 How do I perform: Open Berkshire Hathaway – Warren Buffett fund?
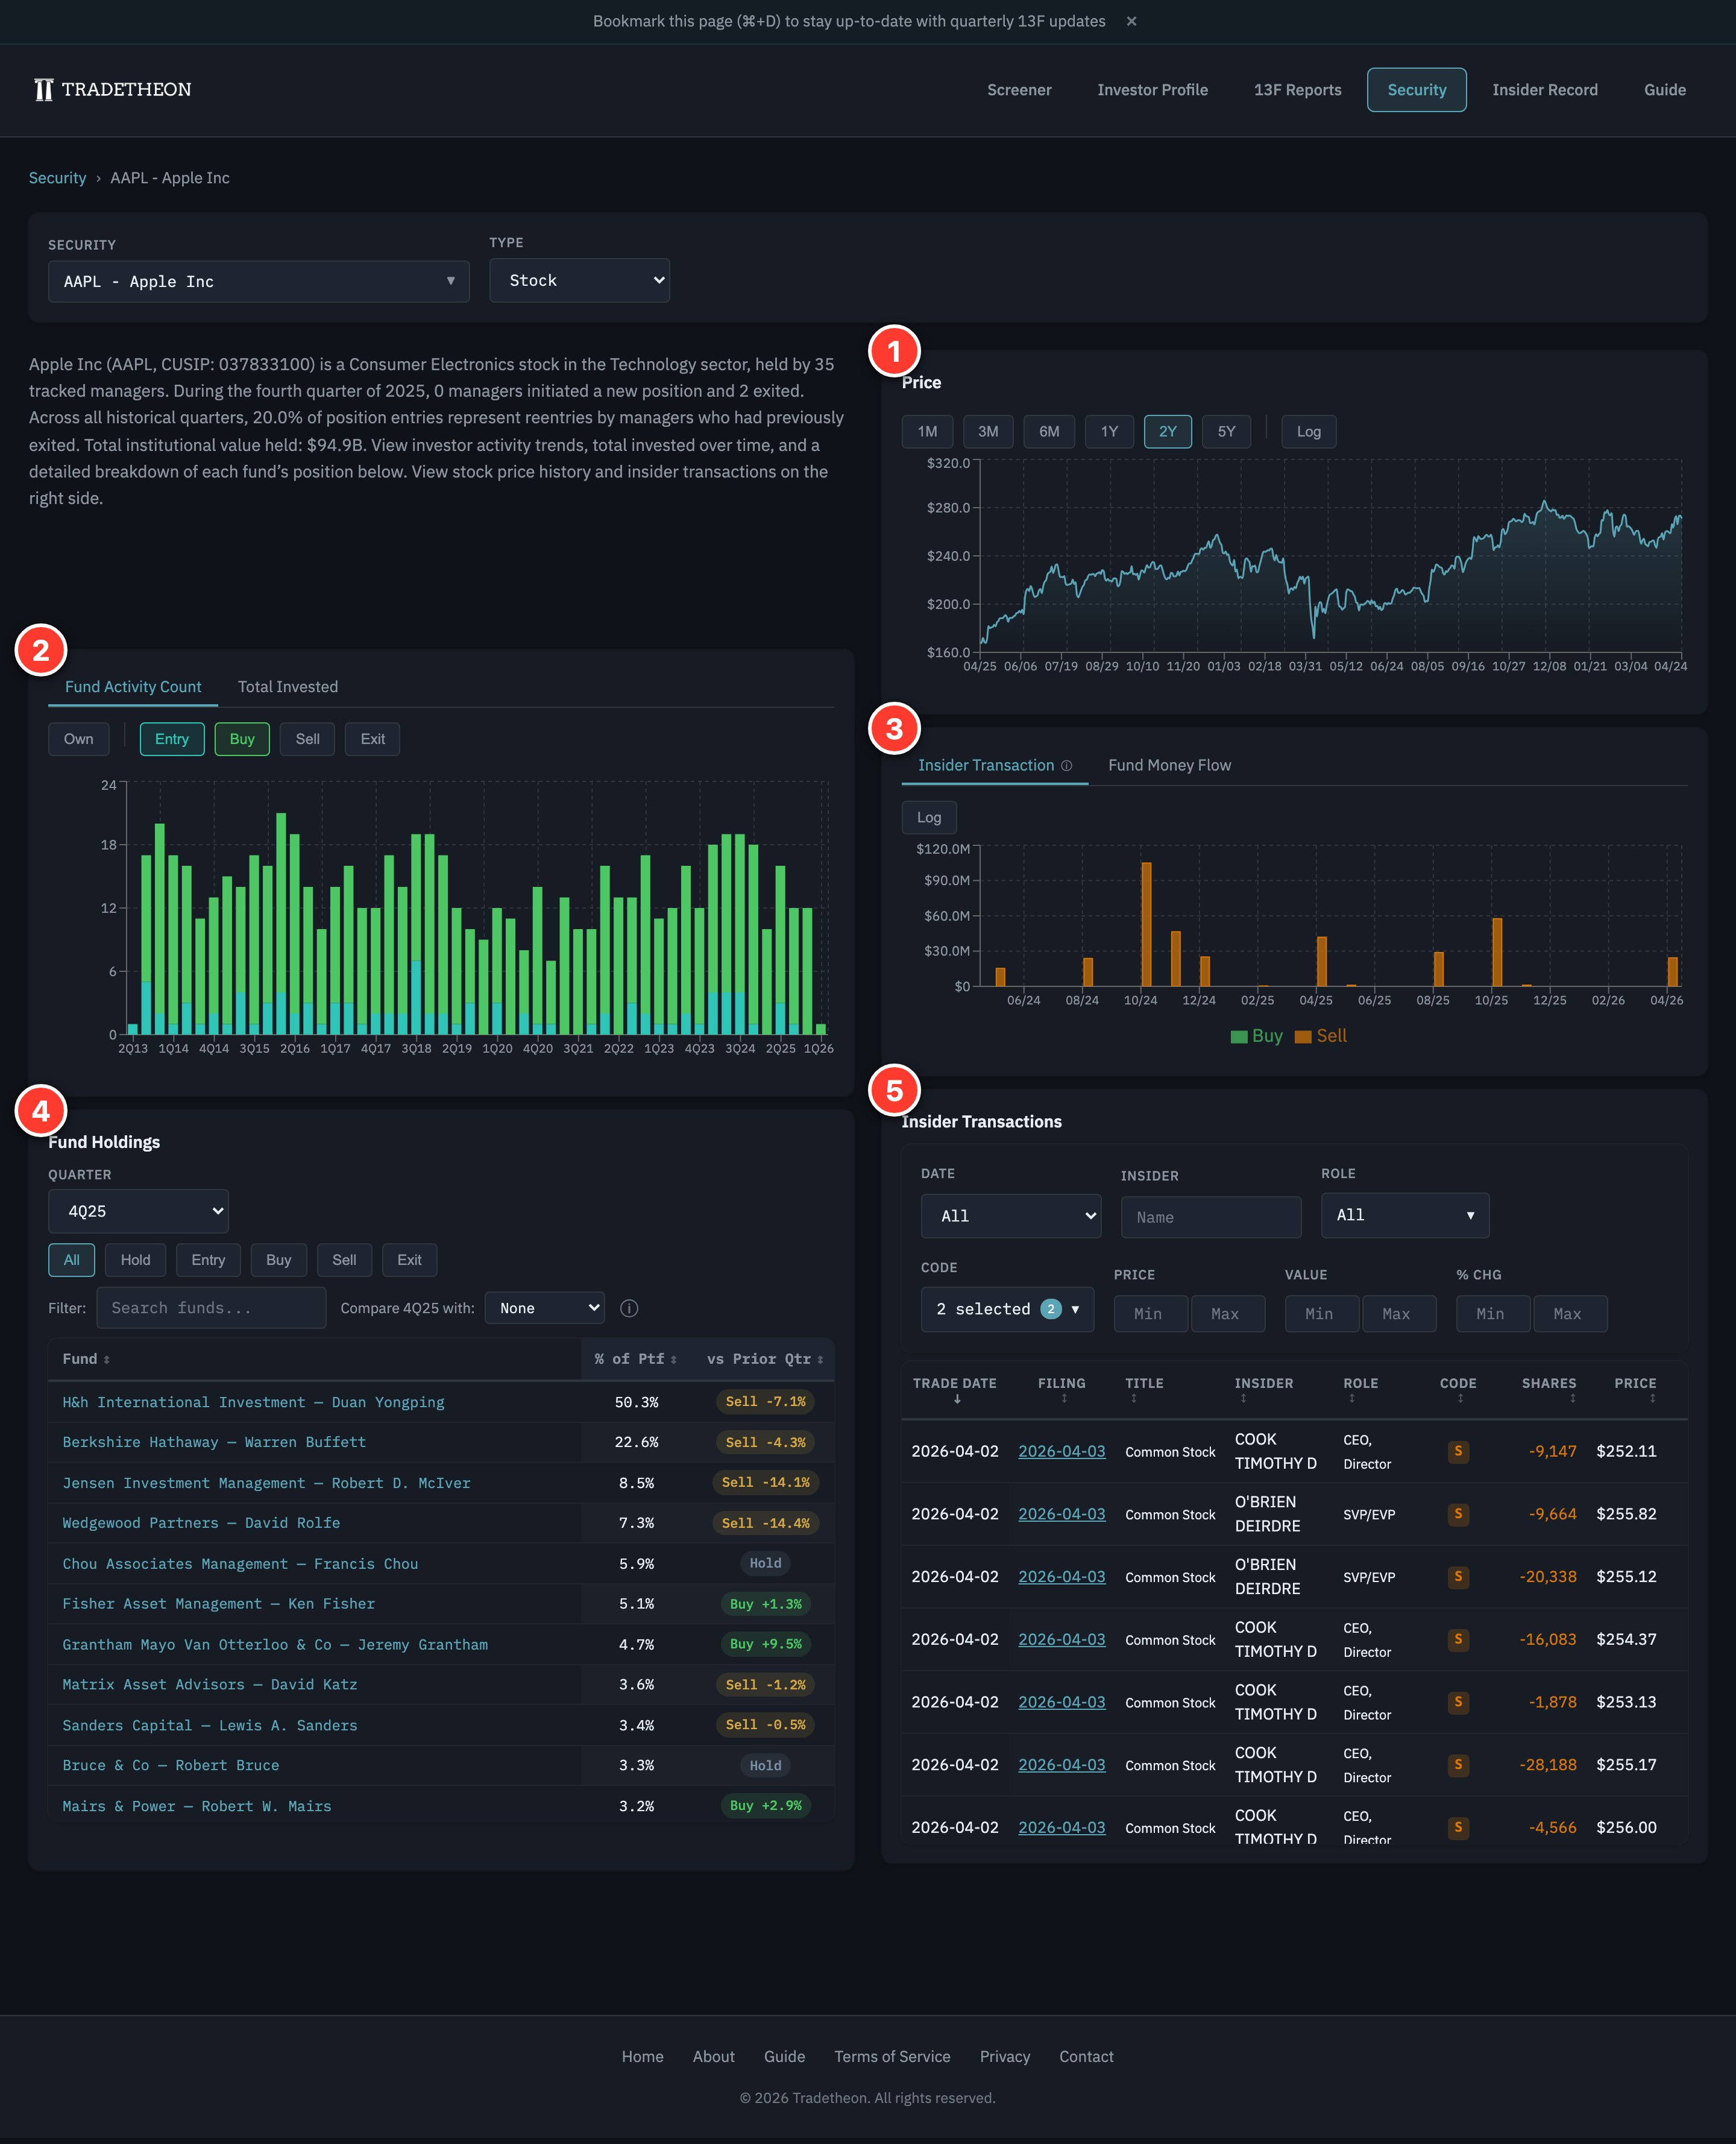coord(214,1442)
